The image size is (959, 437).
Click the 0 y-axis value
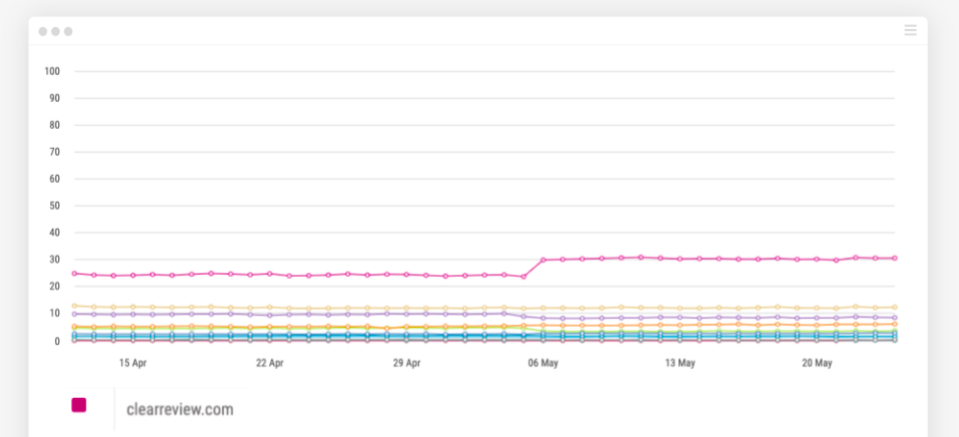[57, 341]
